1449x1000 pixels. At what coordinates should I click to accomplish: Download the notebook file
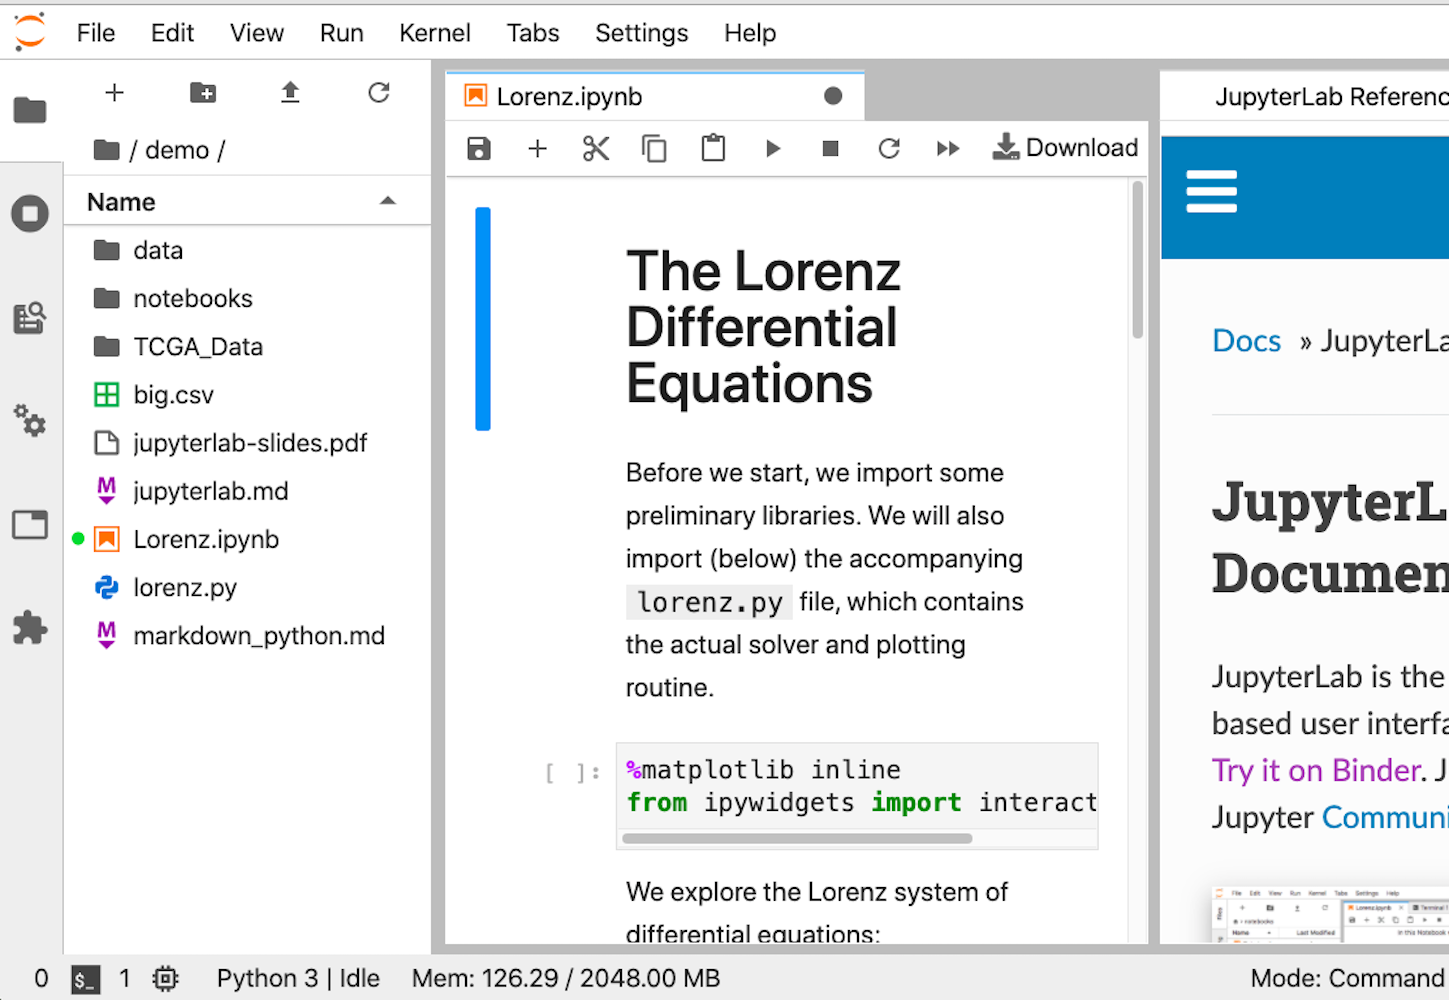[1065, 147]
